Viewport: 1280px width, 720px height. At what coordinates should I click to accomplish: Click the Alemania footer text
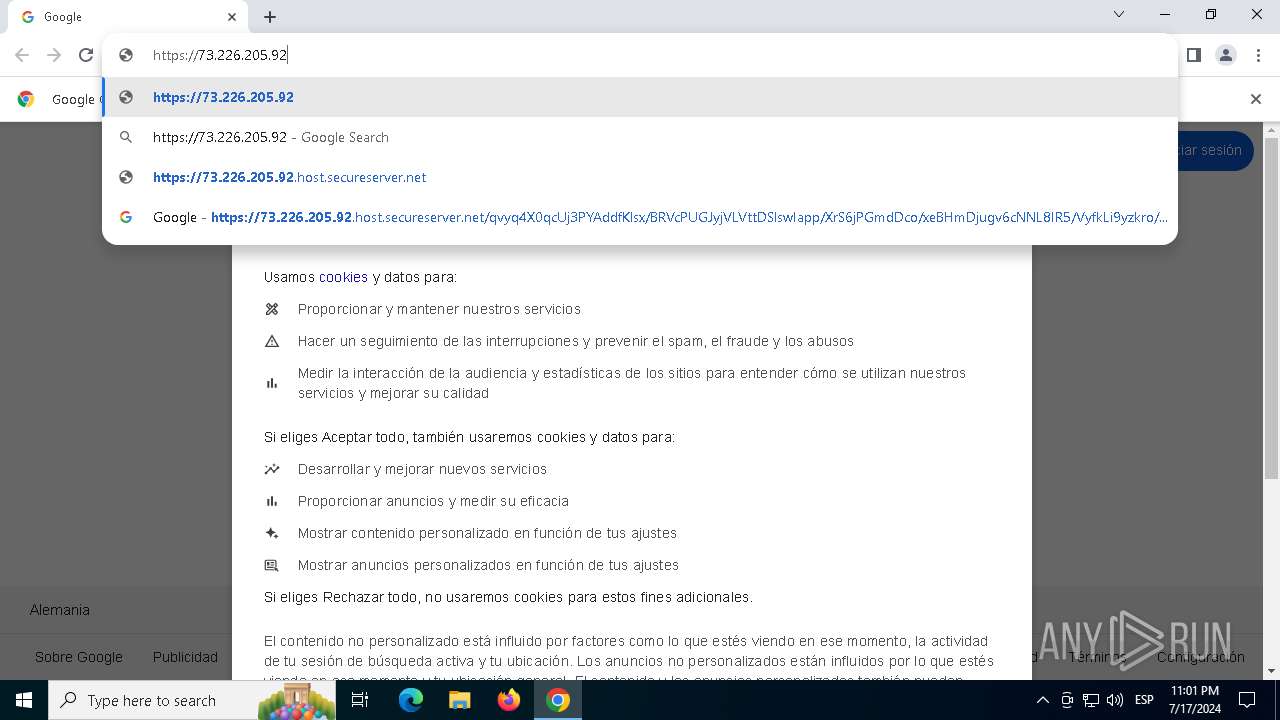click(x=60, y=610)
